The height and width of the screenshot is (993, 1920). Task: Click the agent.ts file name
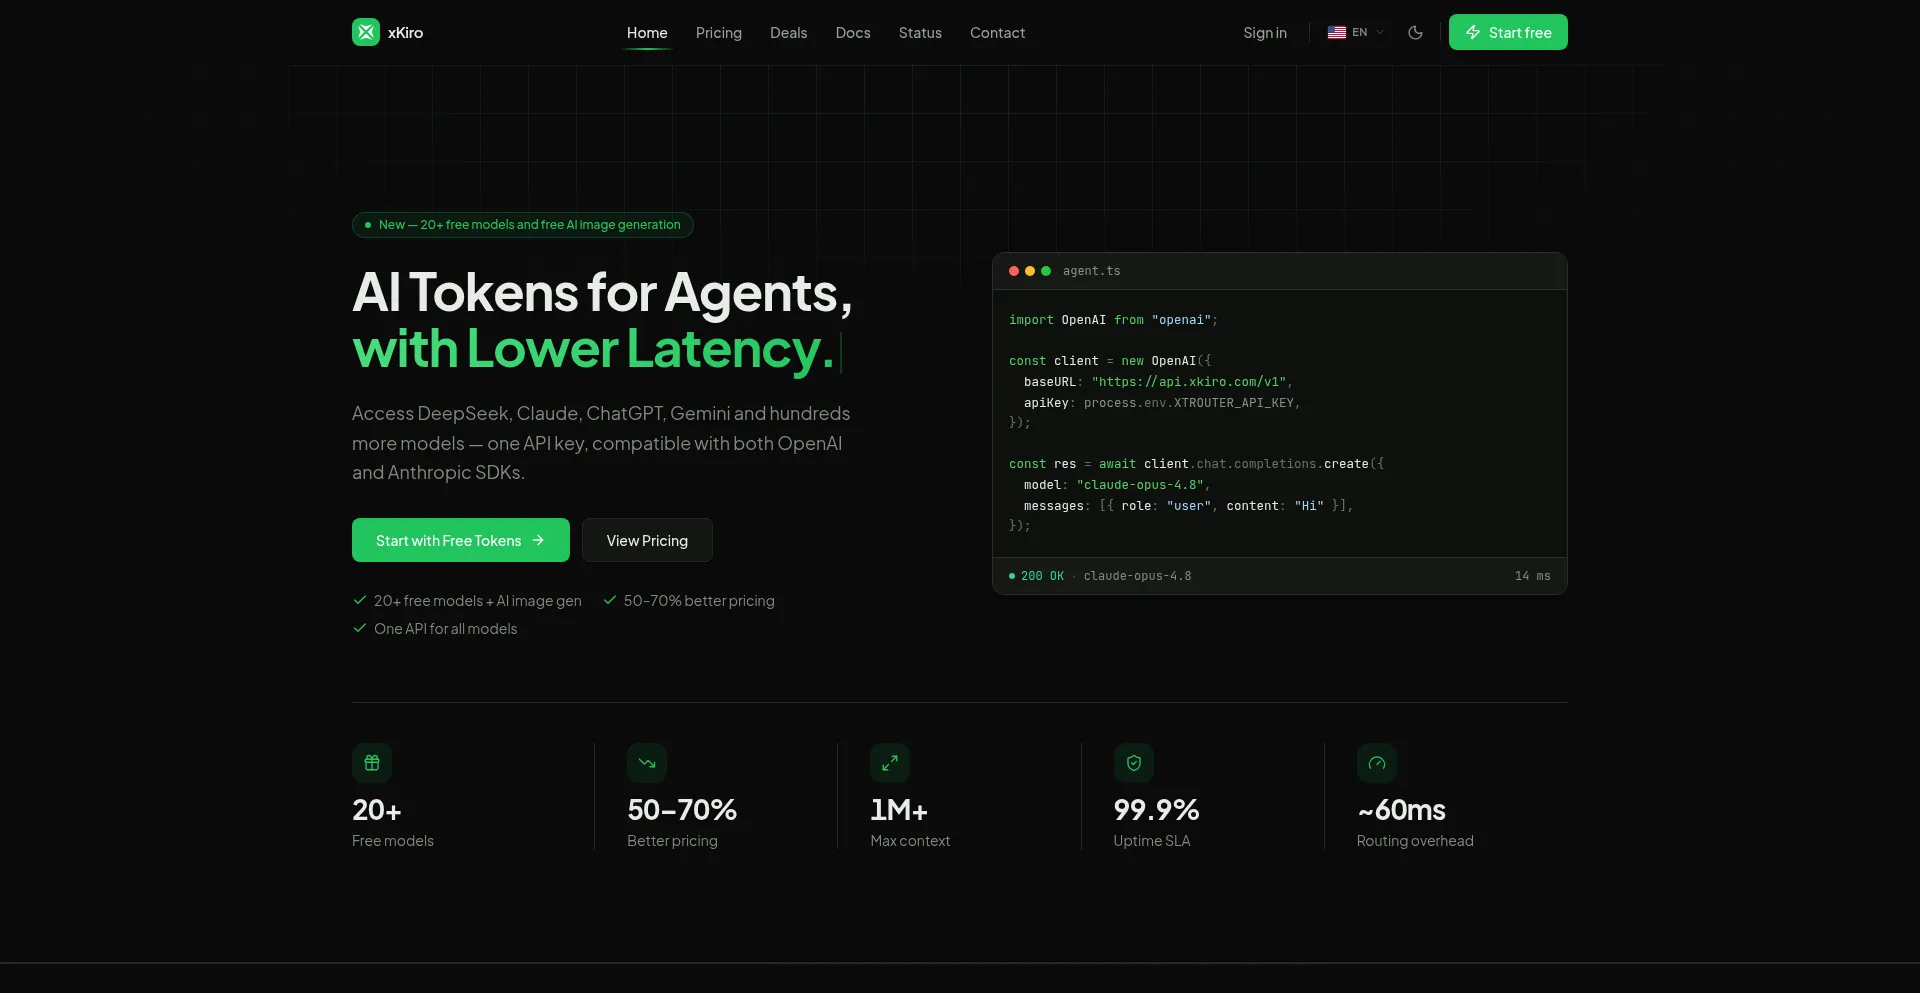coord(1092,271)
